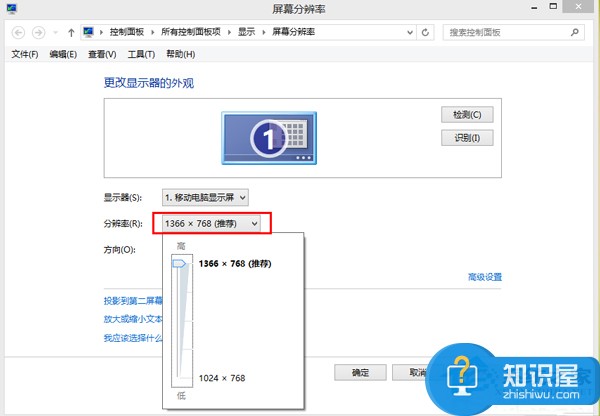This screenshot has width=600, height=416.
Task: Select the 1366 × 768 (推荐) bold label in list
Action: [235, 264]
